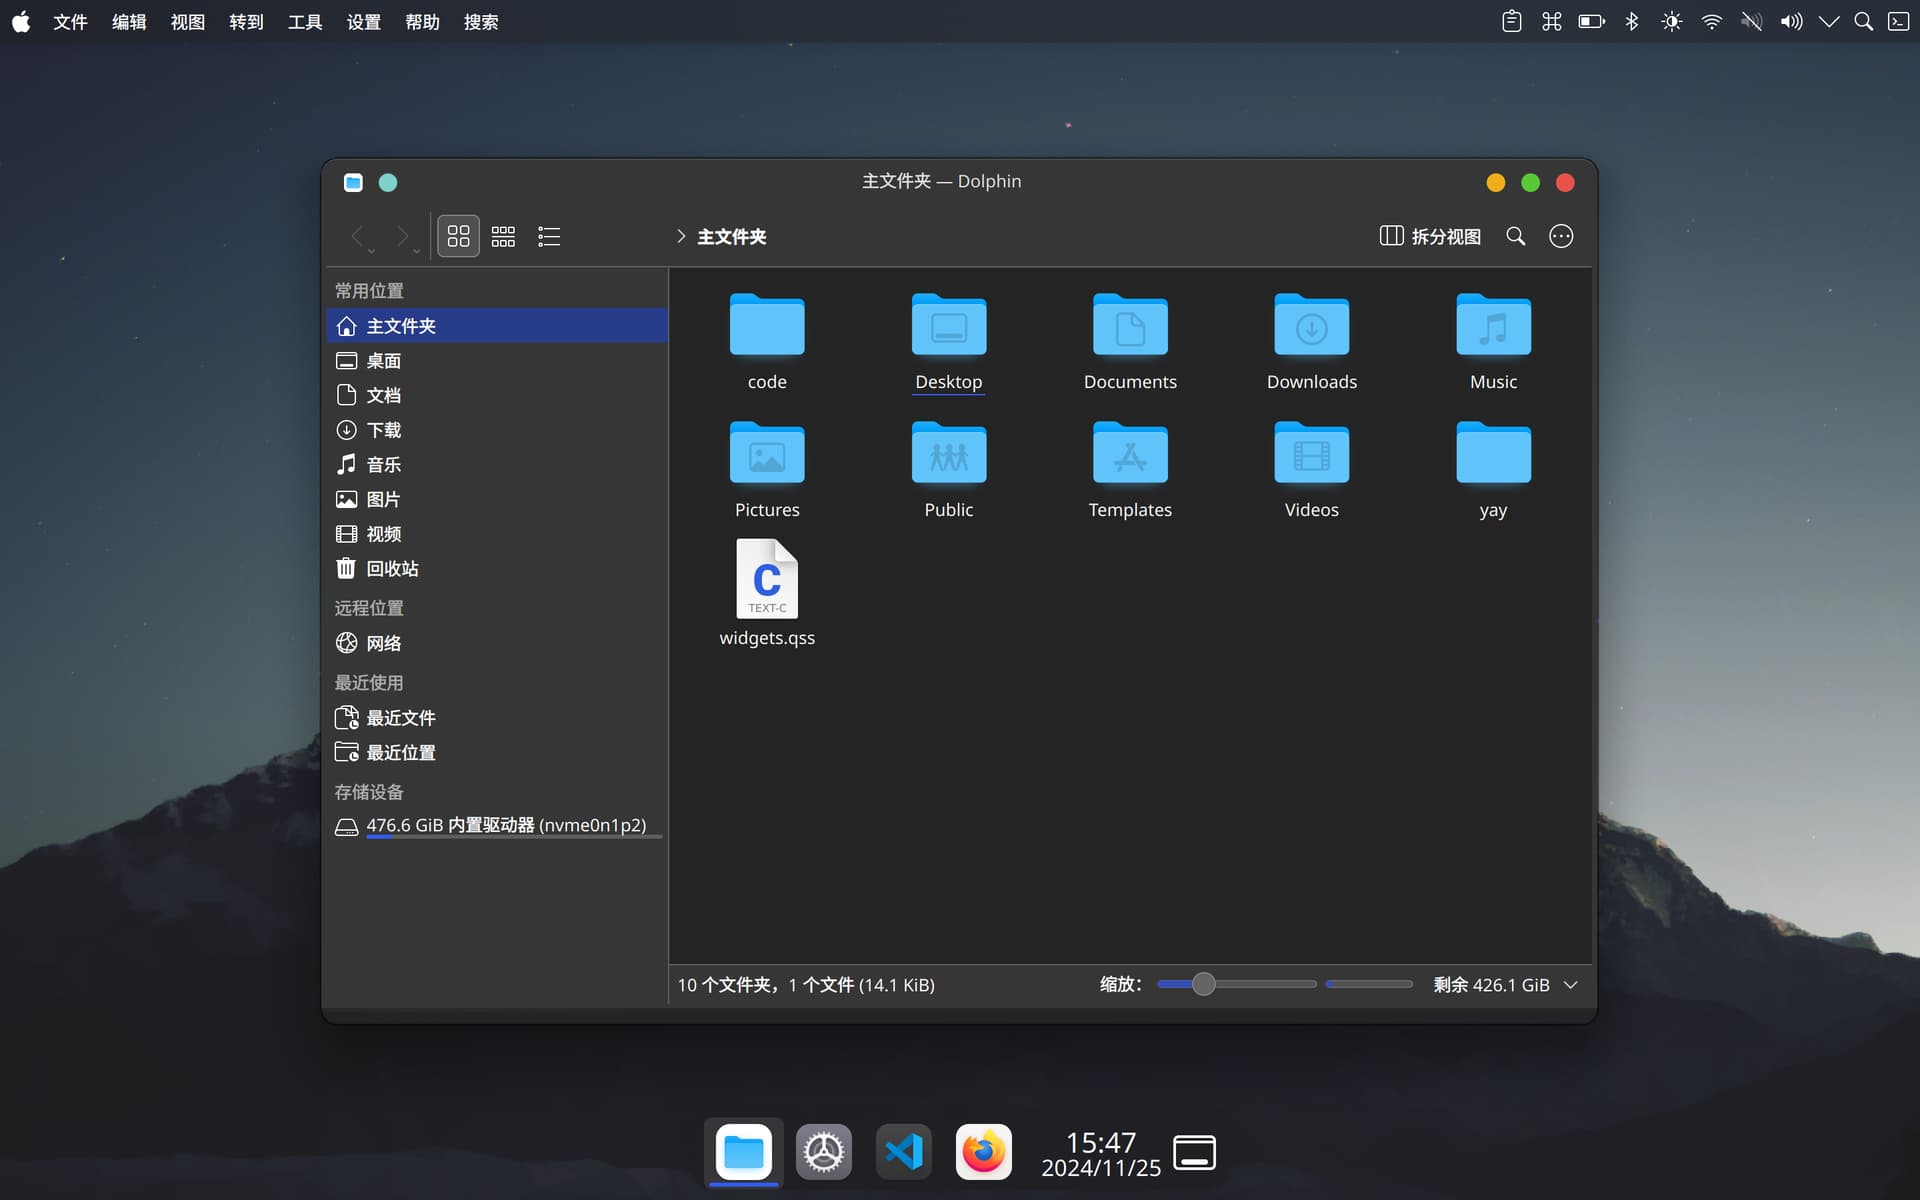
Task: Open the Tools menu in menu bar
Action: pos(305,22)
